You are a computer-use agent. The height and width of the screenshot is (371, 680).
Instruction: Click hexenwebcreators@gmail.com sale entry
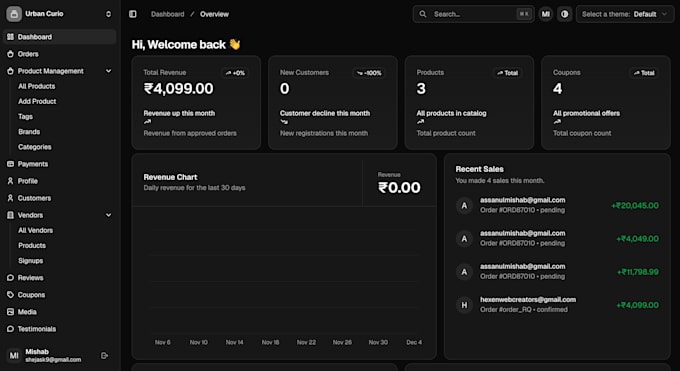click(x=557, y=305)
